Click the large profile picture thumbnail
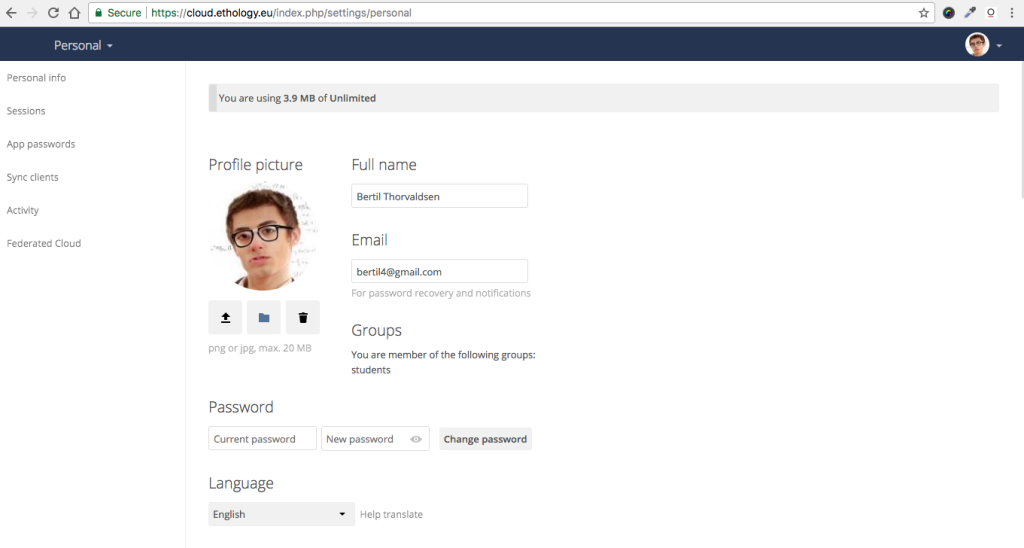This screenshot has width=1024, height=548. click(x=264, y=236)
